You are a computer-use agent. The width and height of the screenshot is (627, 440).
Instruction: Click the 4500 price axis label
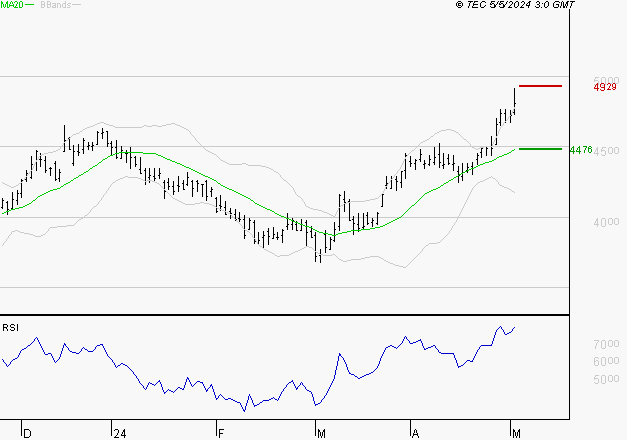[607, 151]
